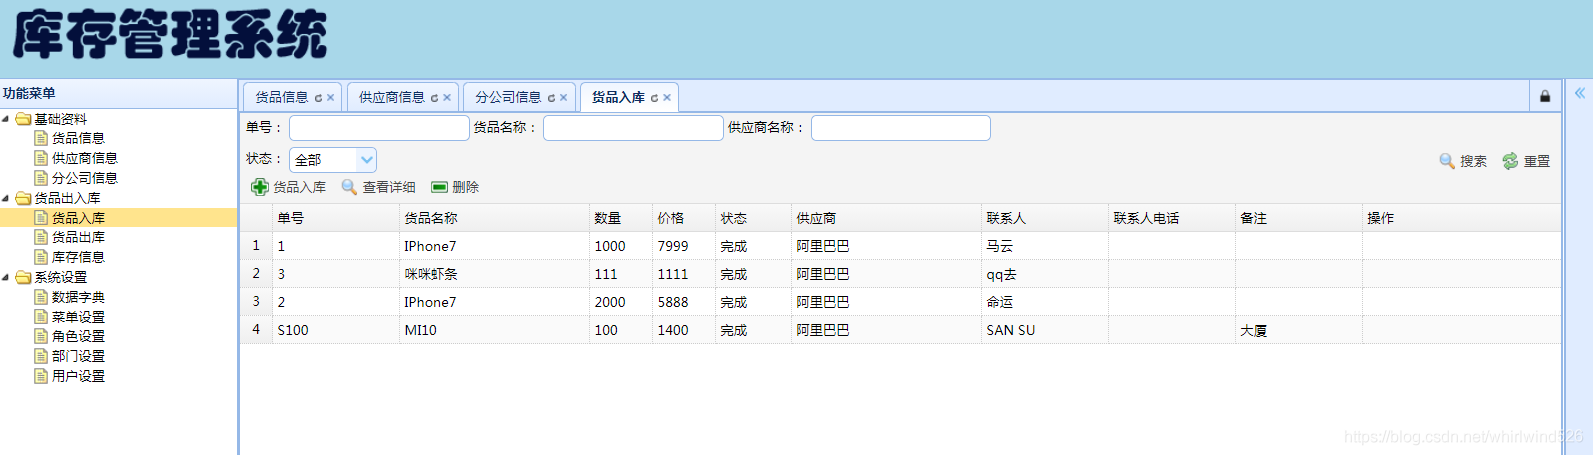Click the 备注 column header
The width and height of the screenshot is (1593, 455).
click(x=1299, y=218)
